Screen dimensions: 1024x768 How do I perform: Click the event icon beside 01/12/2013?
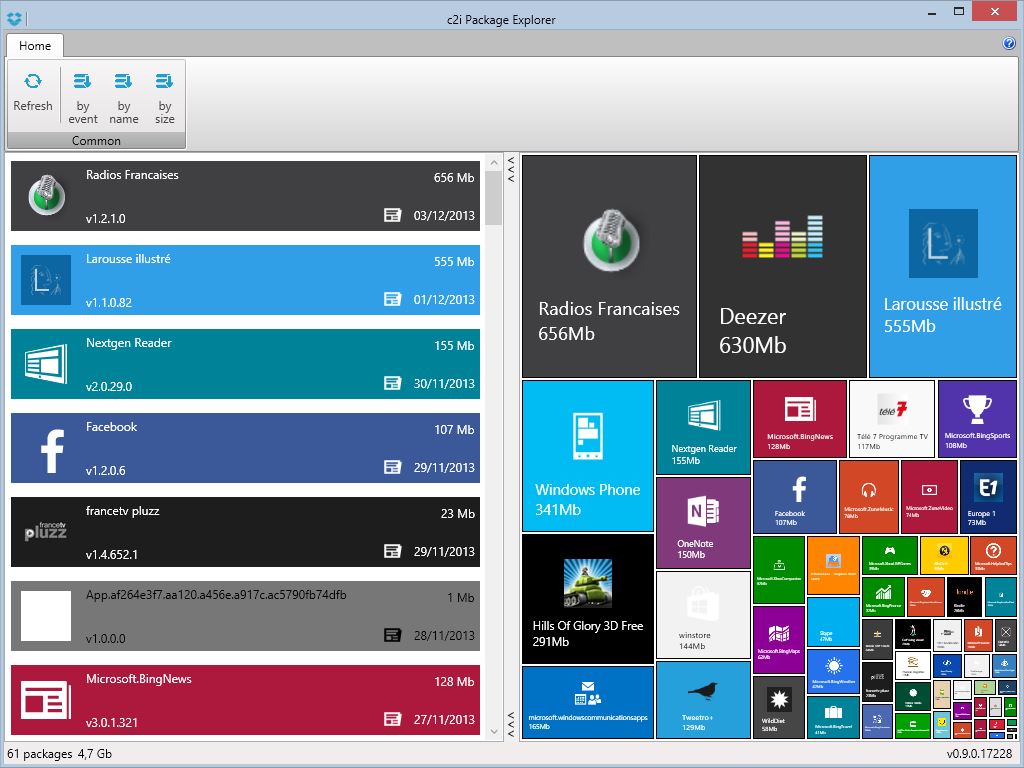click(392, 299)
